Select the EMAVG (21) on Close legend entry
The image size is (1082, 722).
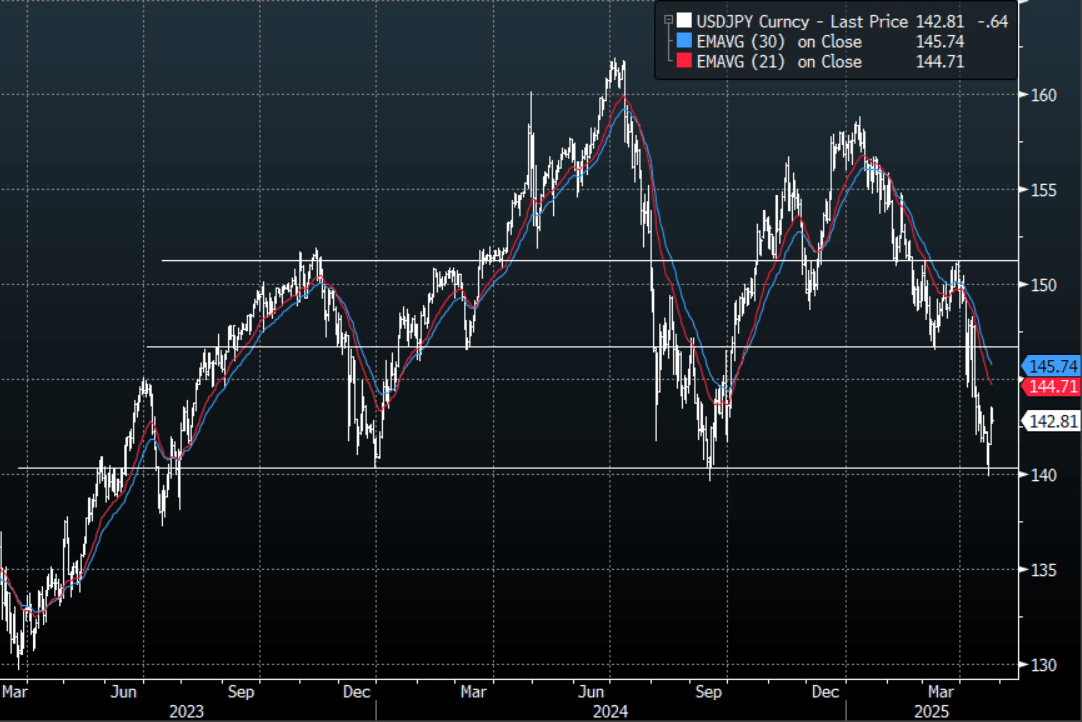coord(779,61)
